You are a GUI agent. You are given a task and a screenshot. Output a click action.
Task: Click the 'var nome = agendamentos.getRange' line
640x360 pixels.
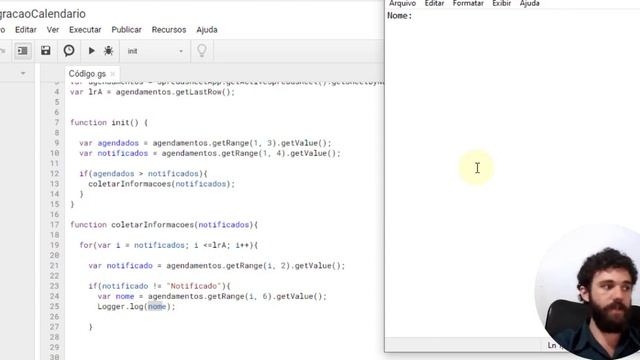coord(212,296)
